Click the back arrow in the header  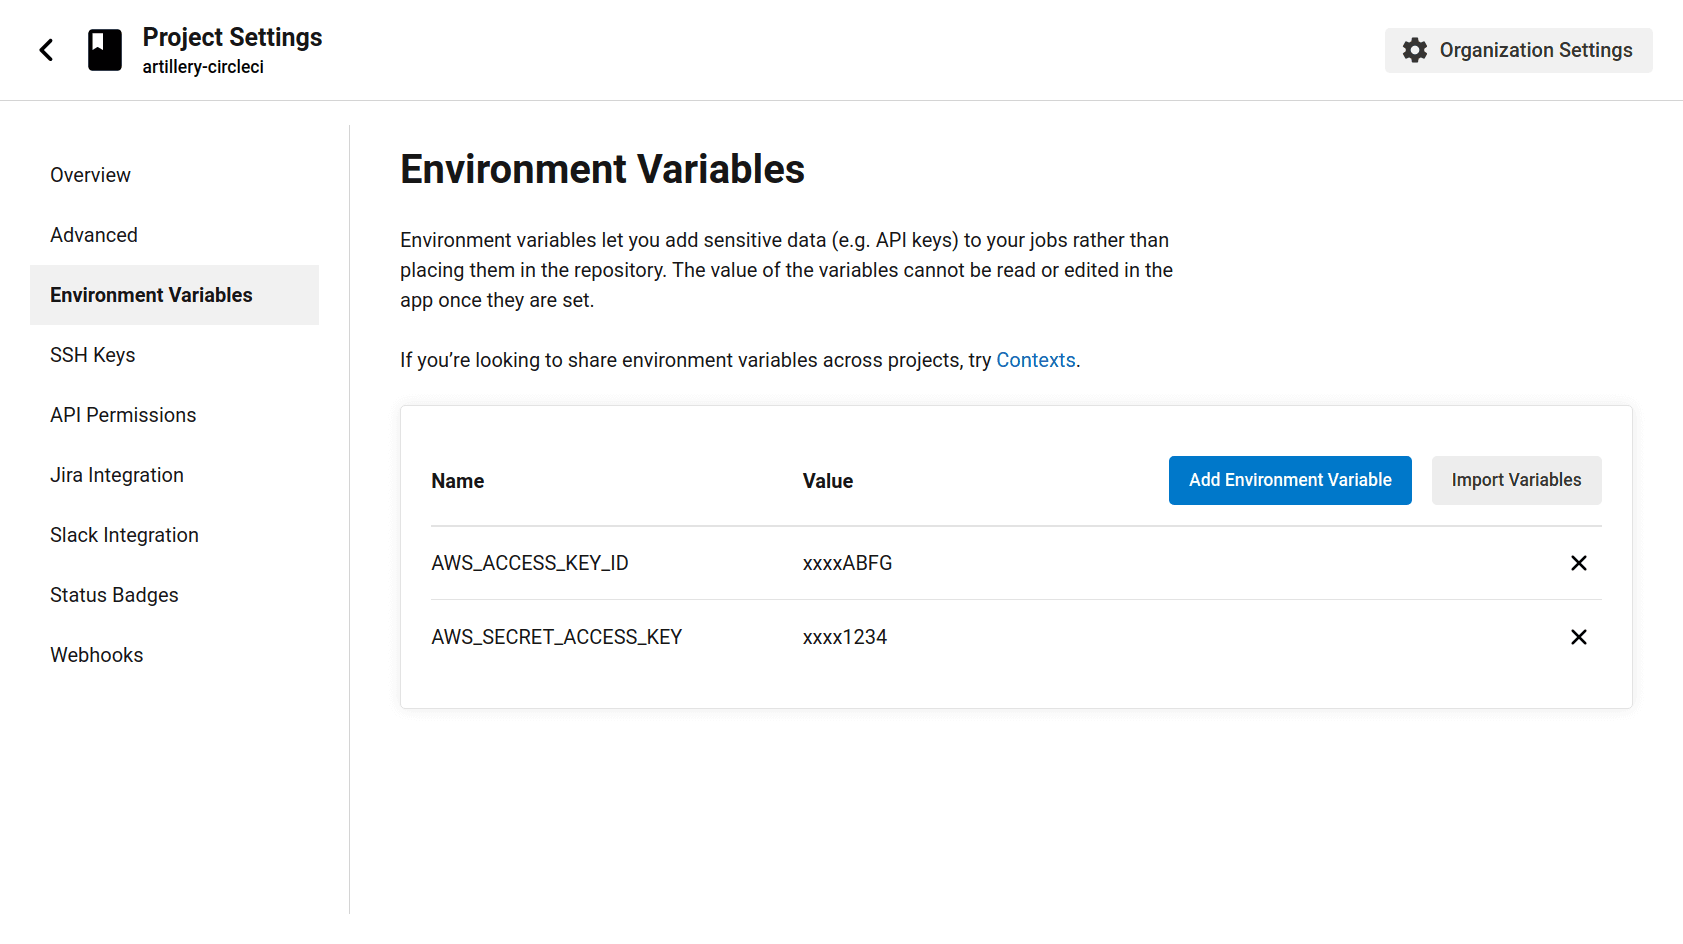tap(46, 49)
